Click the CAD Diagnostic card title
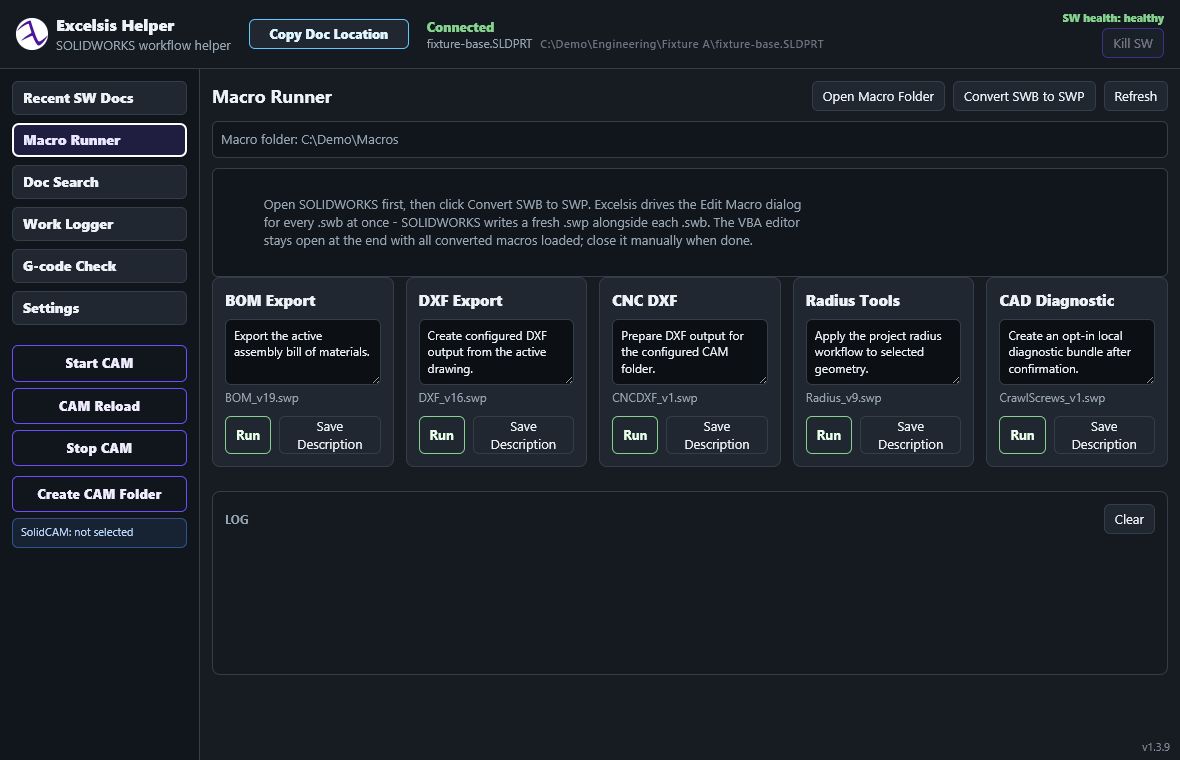 click(x=1057, y=300)
